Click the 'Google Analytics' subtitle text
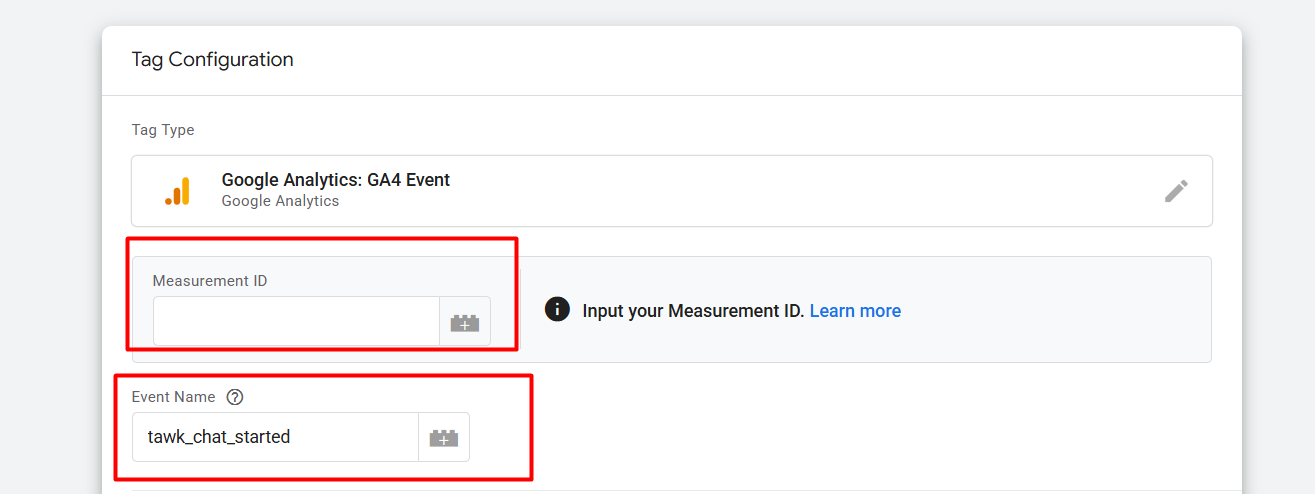 pyautogui.click(x=280, y=201)
